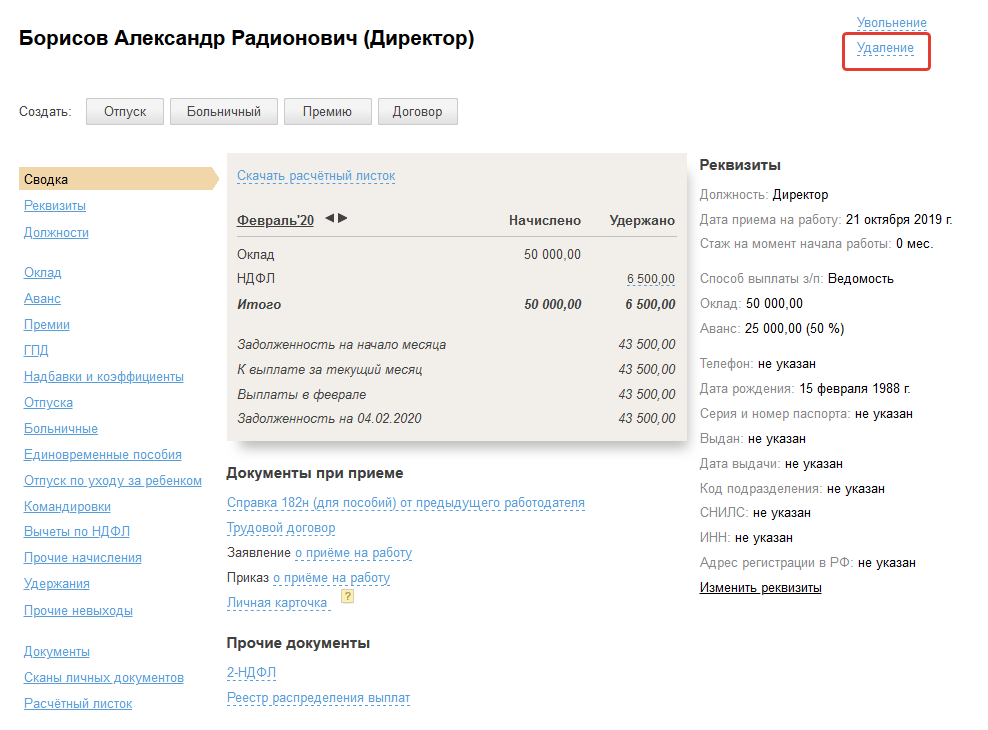
Task: Click the Удаление link
Action: pos(885,48)
